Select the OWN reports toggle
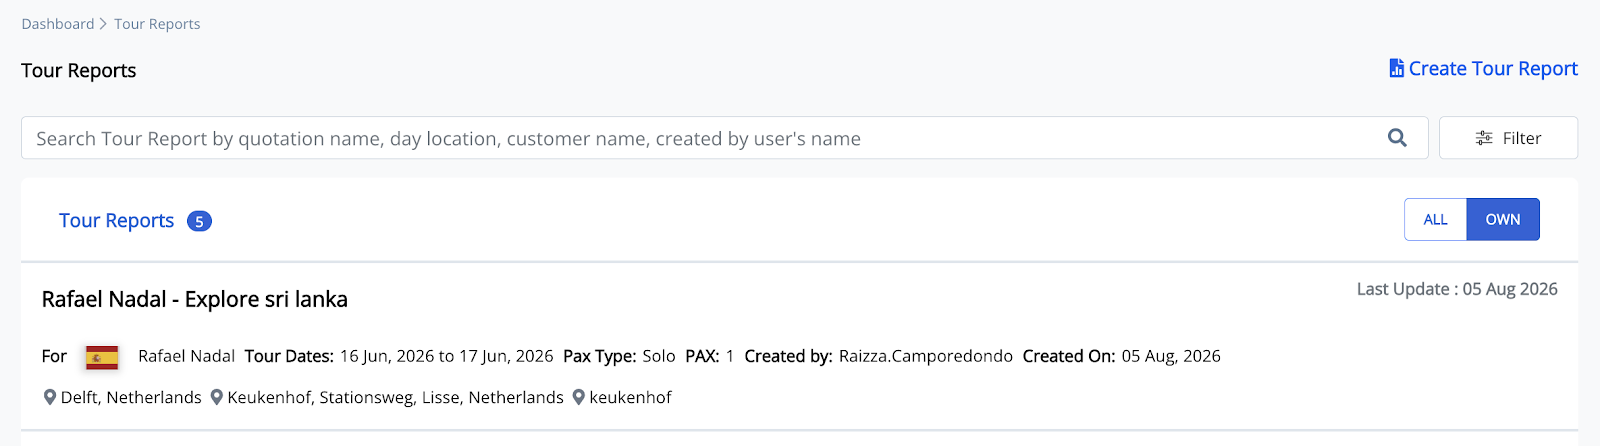Screen dimensions: 1600x446 coord(1502,219)
